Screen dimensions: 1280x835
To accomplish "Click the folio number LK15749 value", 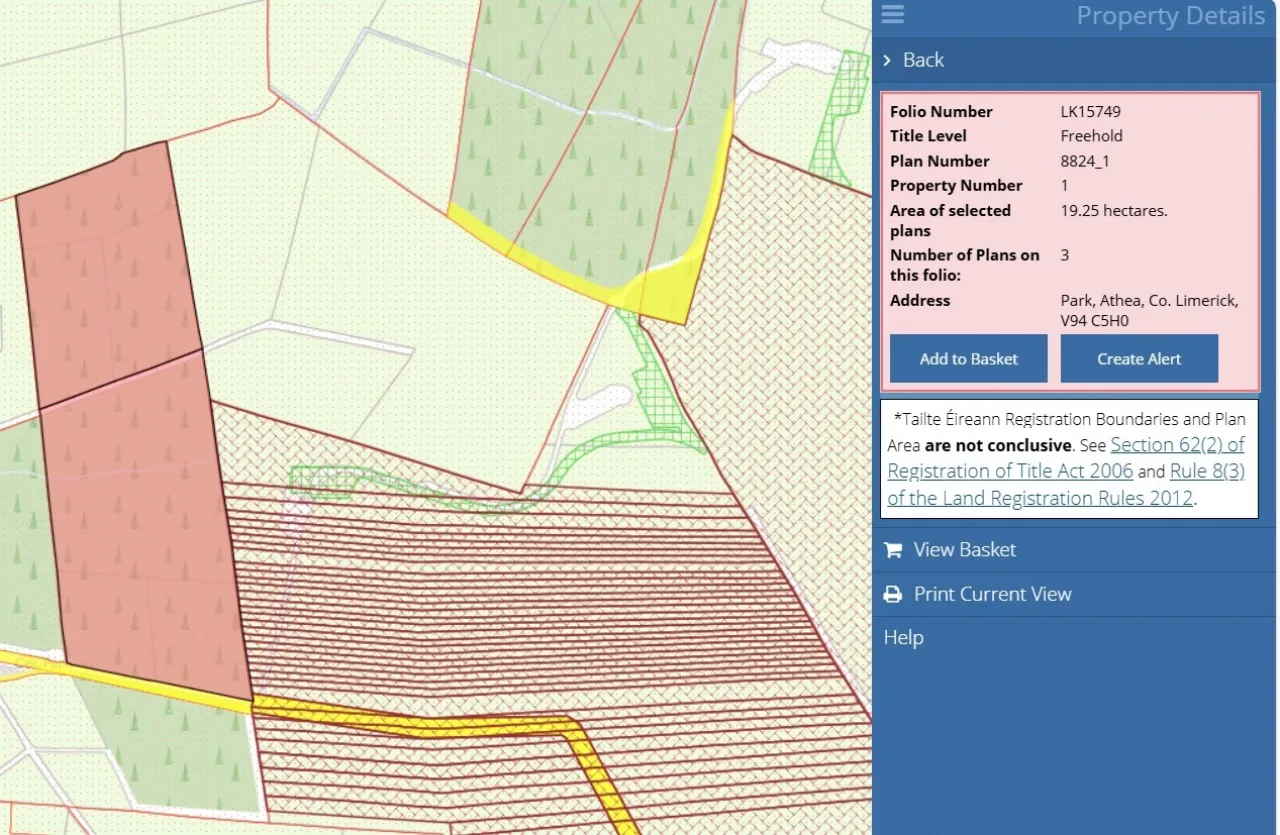I will (x=1090, y=112).
